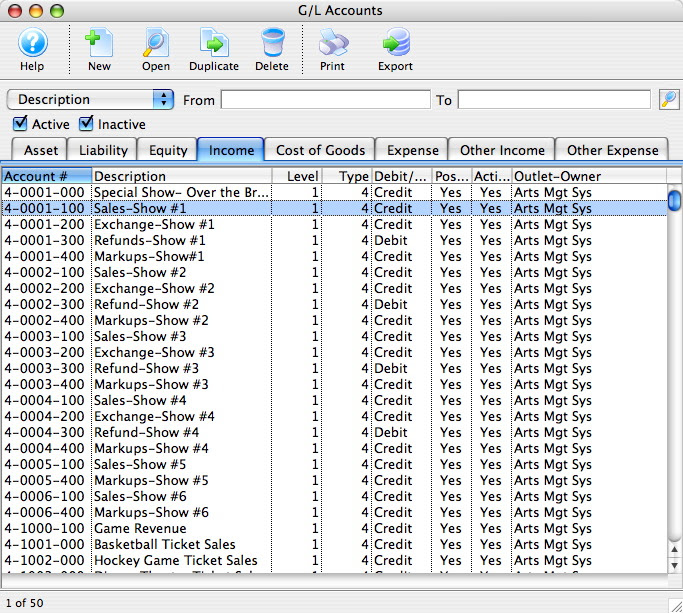
Task: Select the Refund-Show #2 row
Action: point(334,304)
